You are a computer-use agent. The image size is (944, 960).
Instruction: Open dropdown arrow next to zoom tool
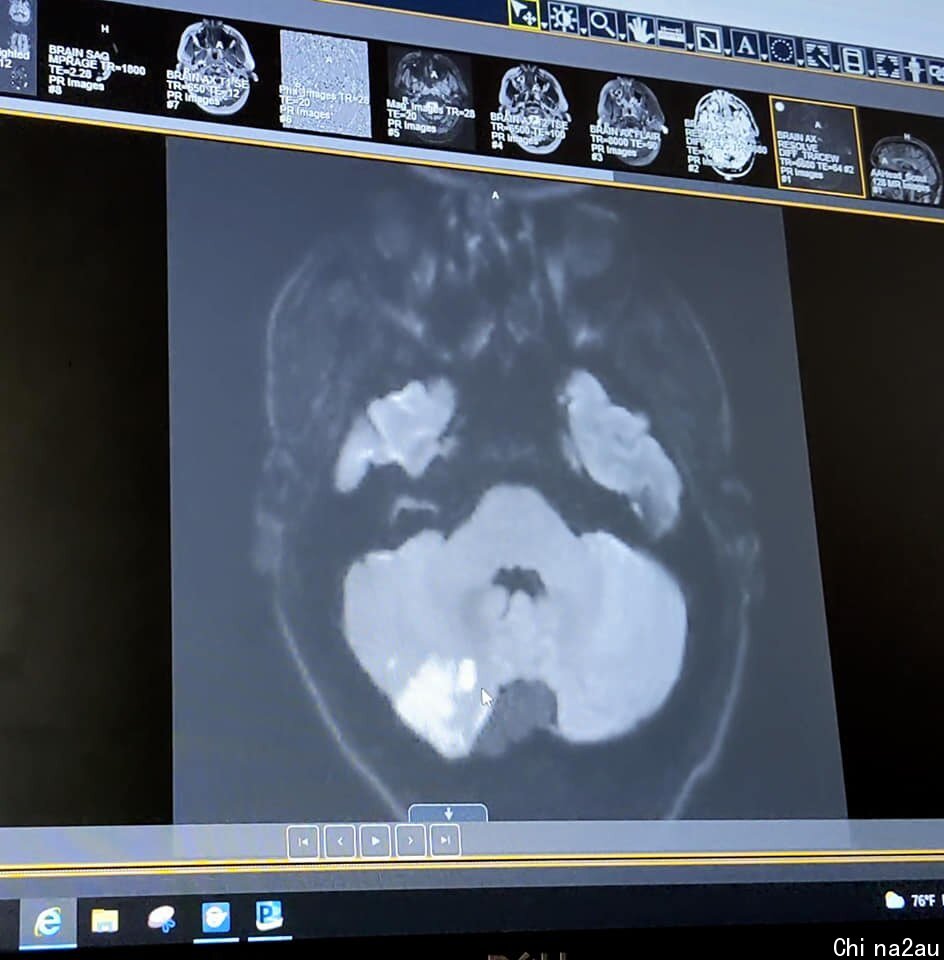coord(622,37)
